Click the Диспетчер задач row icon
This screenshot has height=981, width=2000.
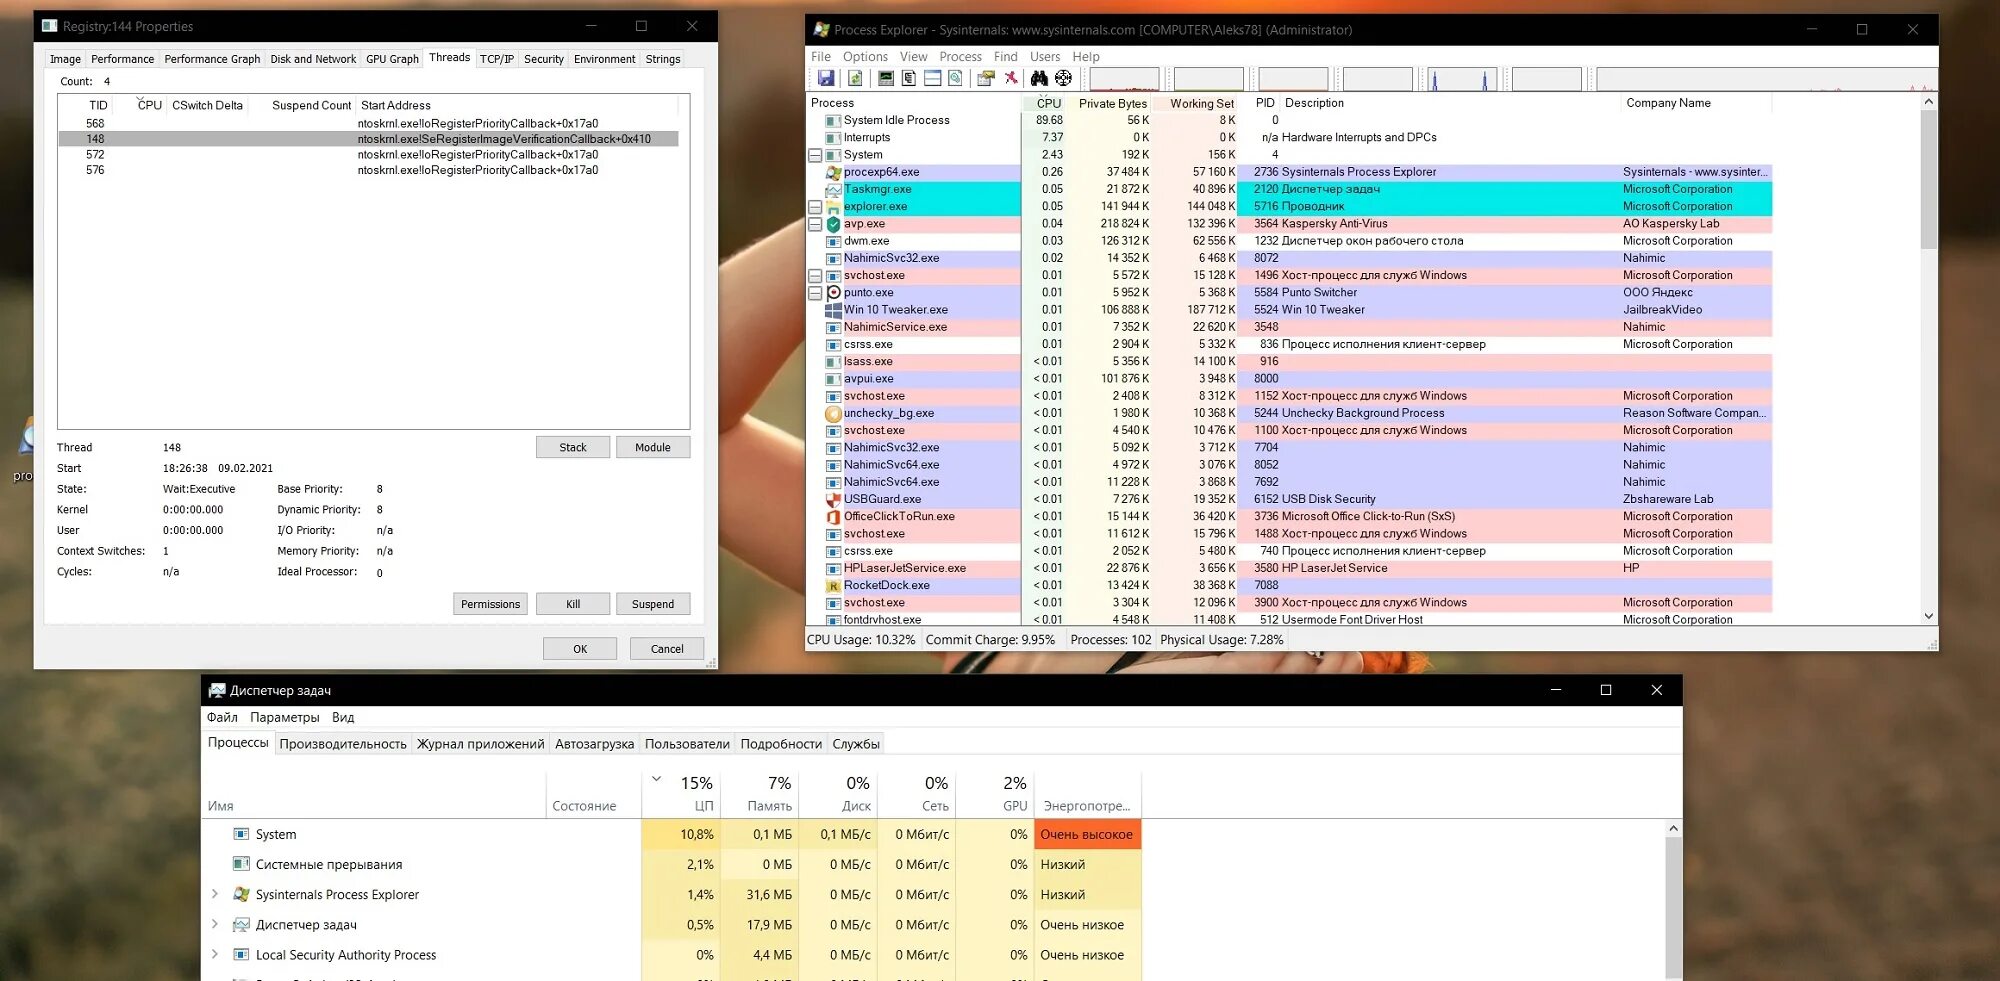(x=241, y=924)
